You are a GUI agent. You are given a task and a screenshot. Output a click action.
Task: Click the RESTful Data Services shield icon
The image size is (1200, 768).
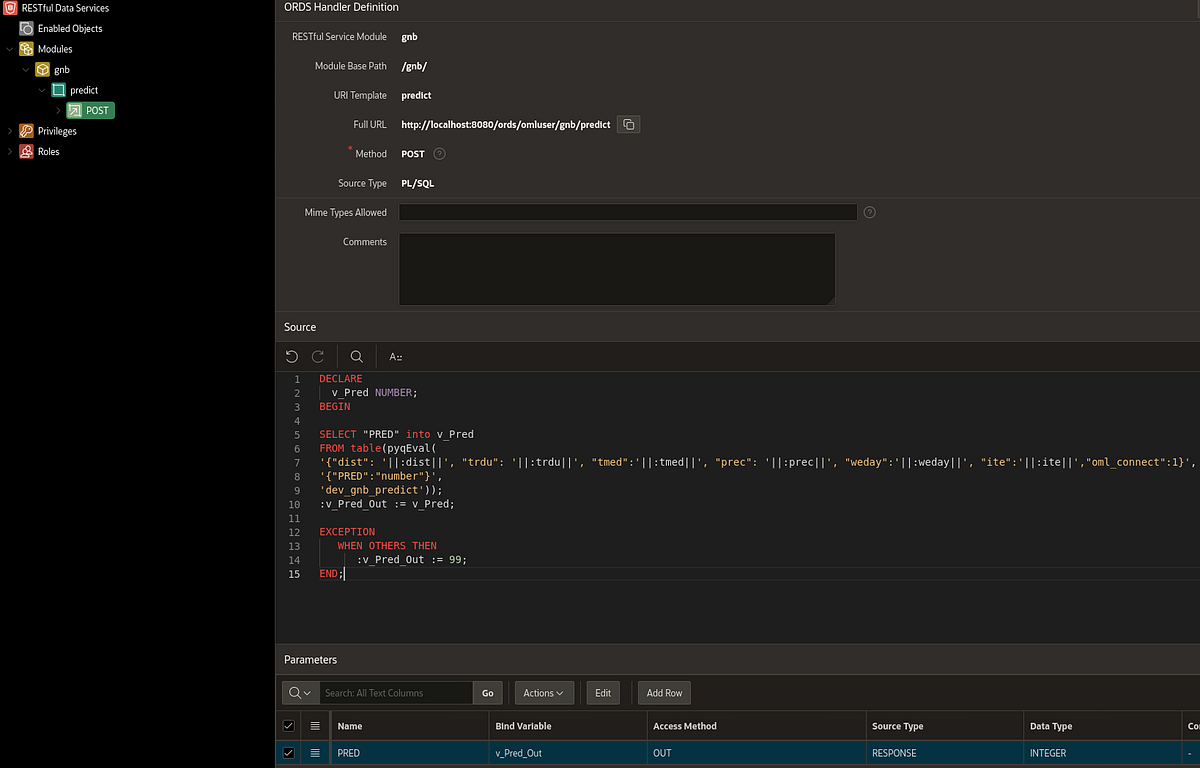coord(12,8)
